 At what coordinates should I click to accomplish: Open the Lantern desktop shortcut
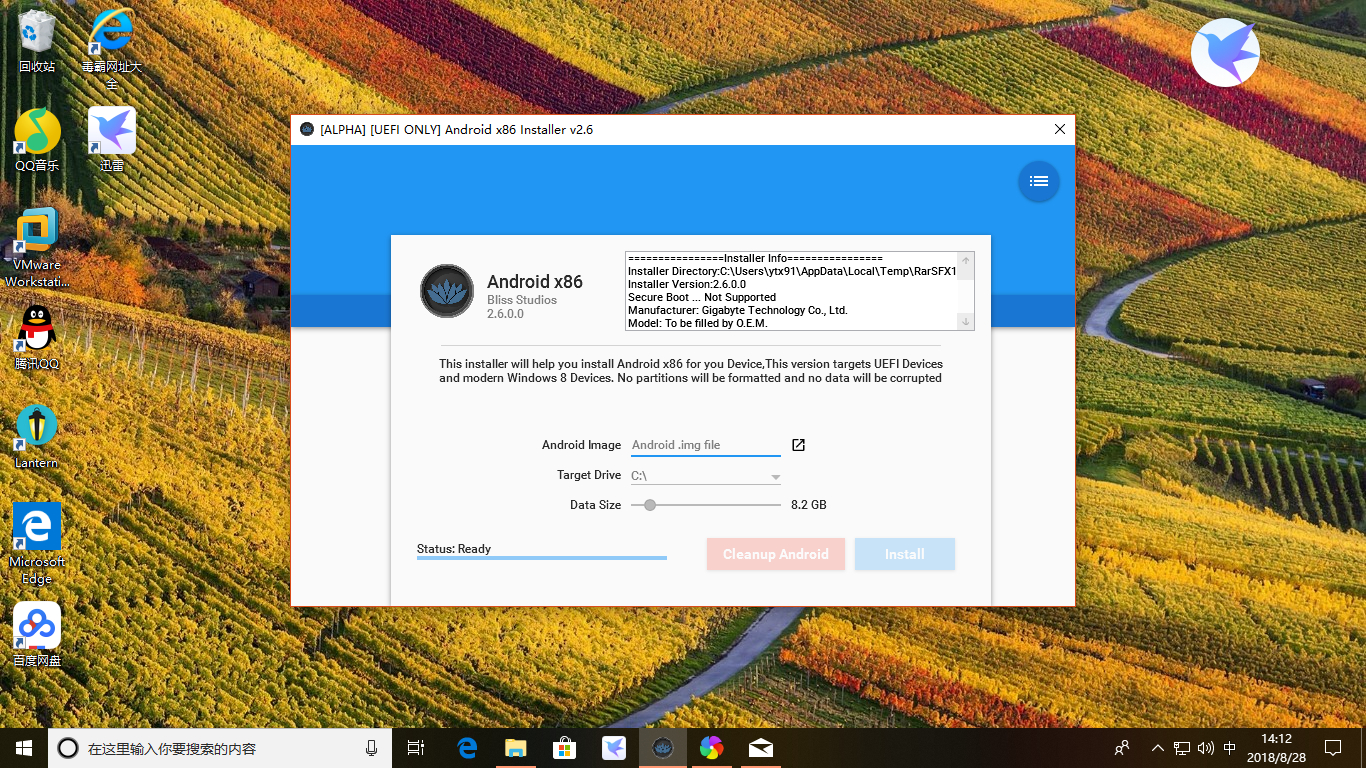[x=37, y=437]
